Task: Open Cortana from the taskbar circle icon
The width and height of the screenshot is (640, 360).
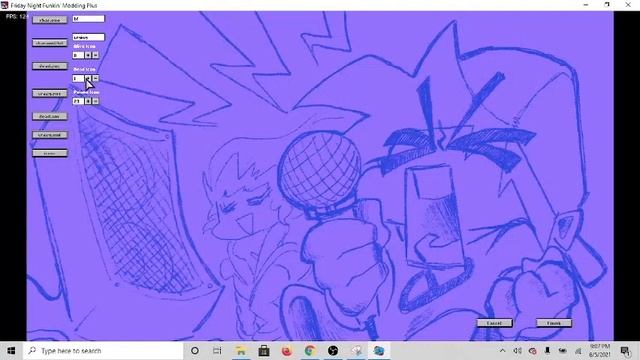Action: pos(195,351)
